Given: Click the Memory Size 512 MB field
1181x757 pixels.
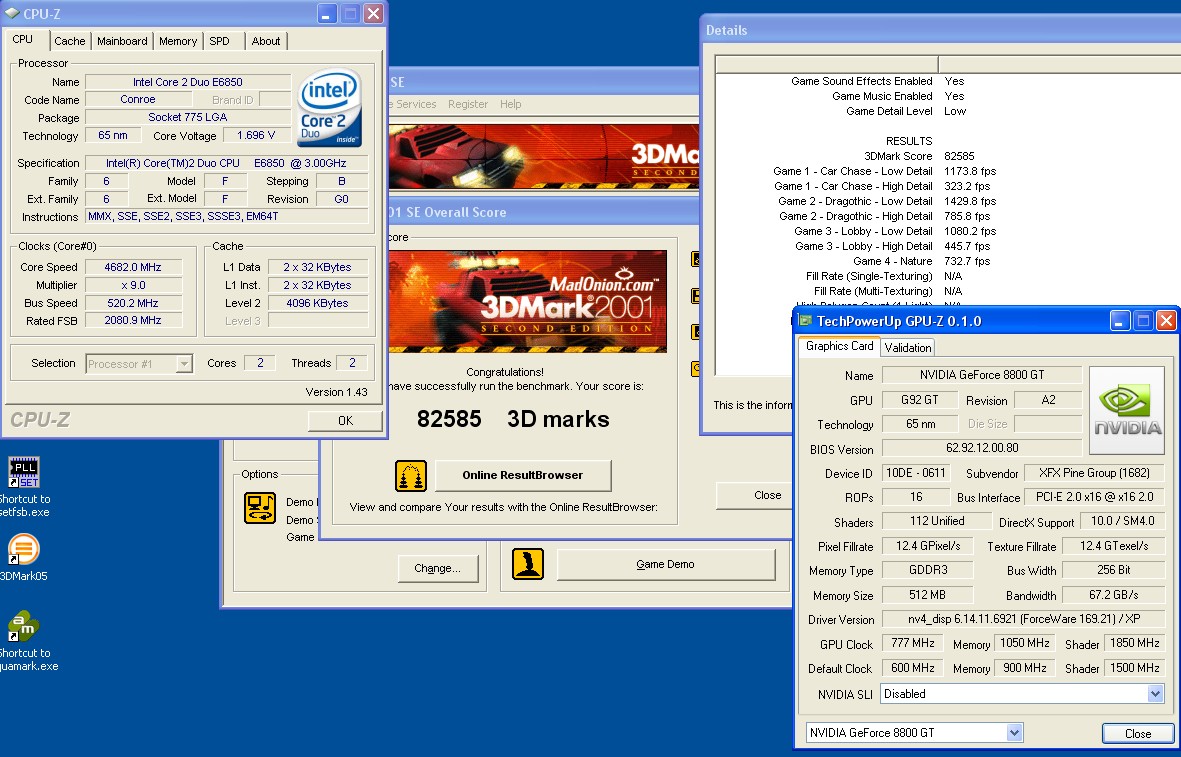Looking at the screenshot, I should (927, 595).
